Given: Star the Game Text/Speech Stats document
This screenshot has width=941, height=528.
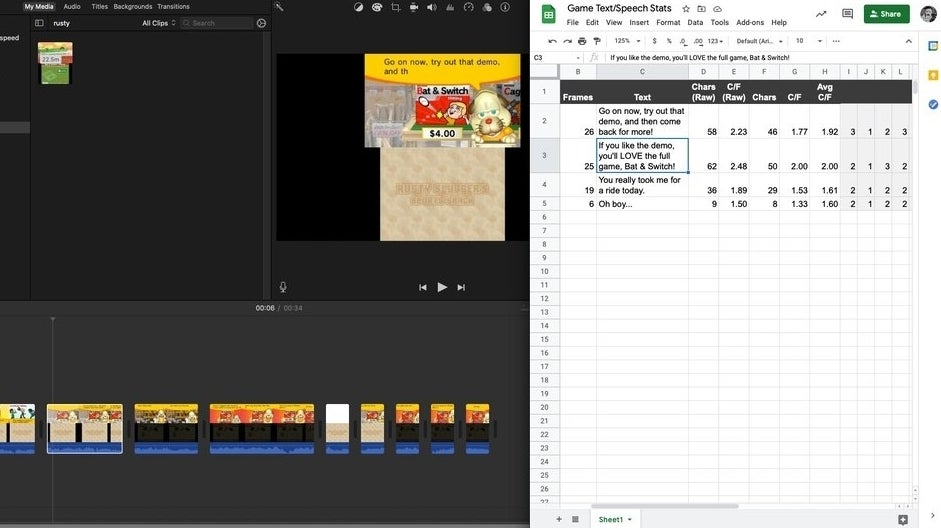Looking at the screenshot, I should click(689, 9).
